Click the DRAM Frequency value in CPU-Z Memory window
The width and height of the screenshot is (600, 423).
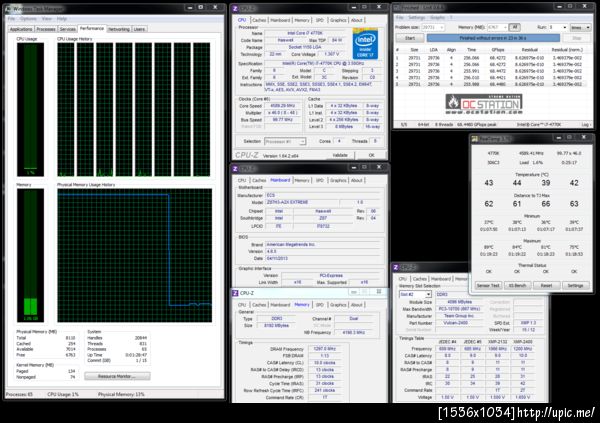coord(325,349)
